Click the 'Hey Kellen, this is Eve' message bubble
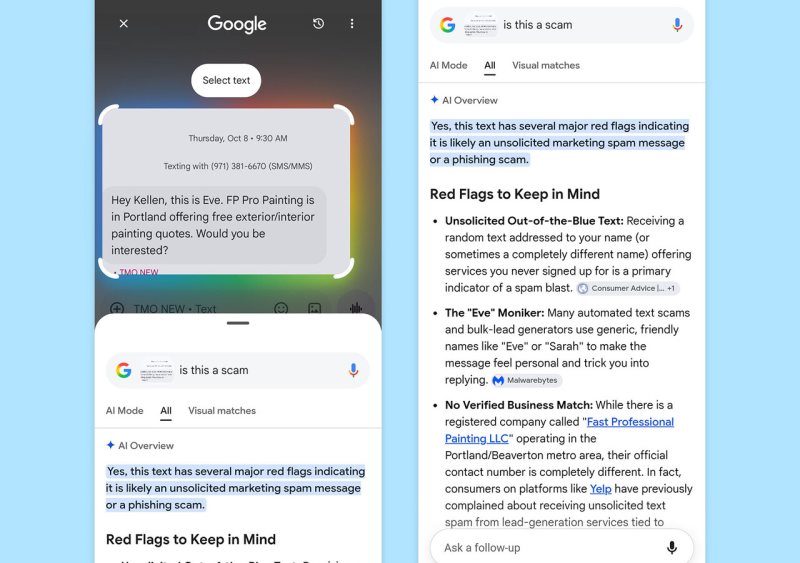This screenshot has width=800, height=563. (214, 225)
